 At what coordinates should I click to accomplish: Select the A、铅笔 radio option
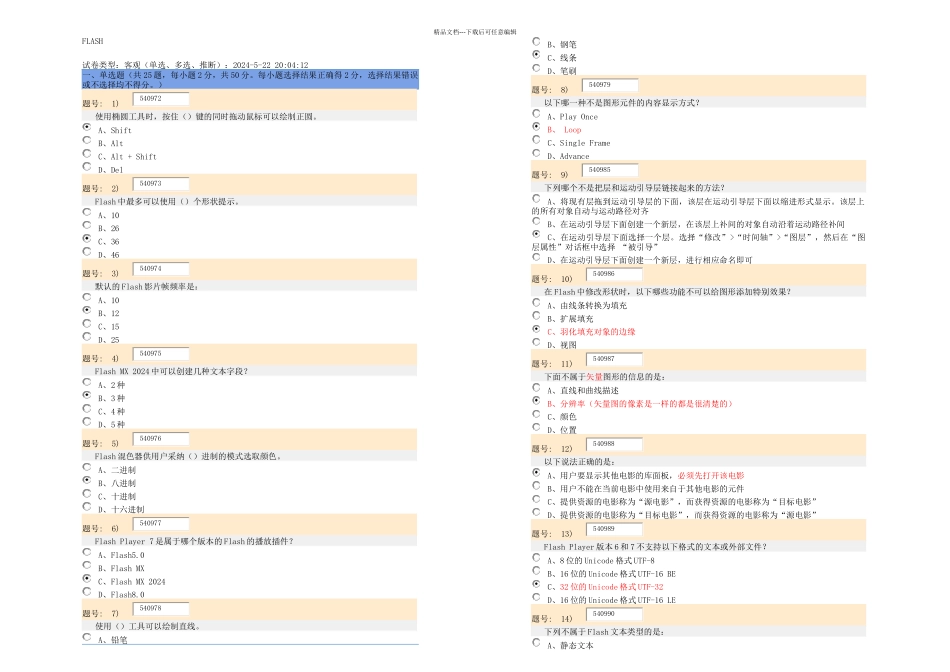click(87, 636)
